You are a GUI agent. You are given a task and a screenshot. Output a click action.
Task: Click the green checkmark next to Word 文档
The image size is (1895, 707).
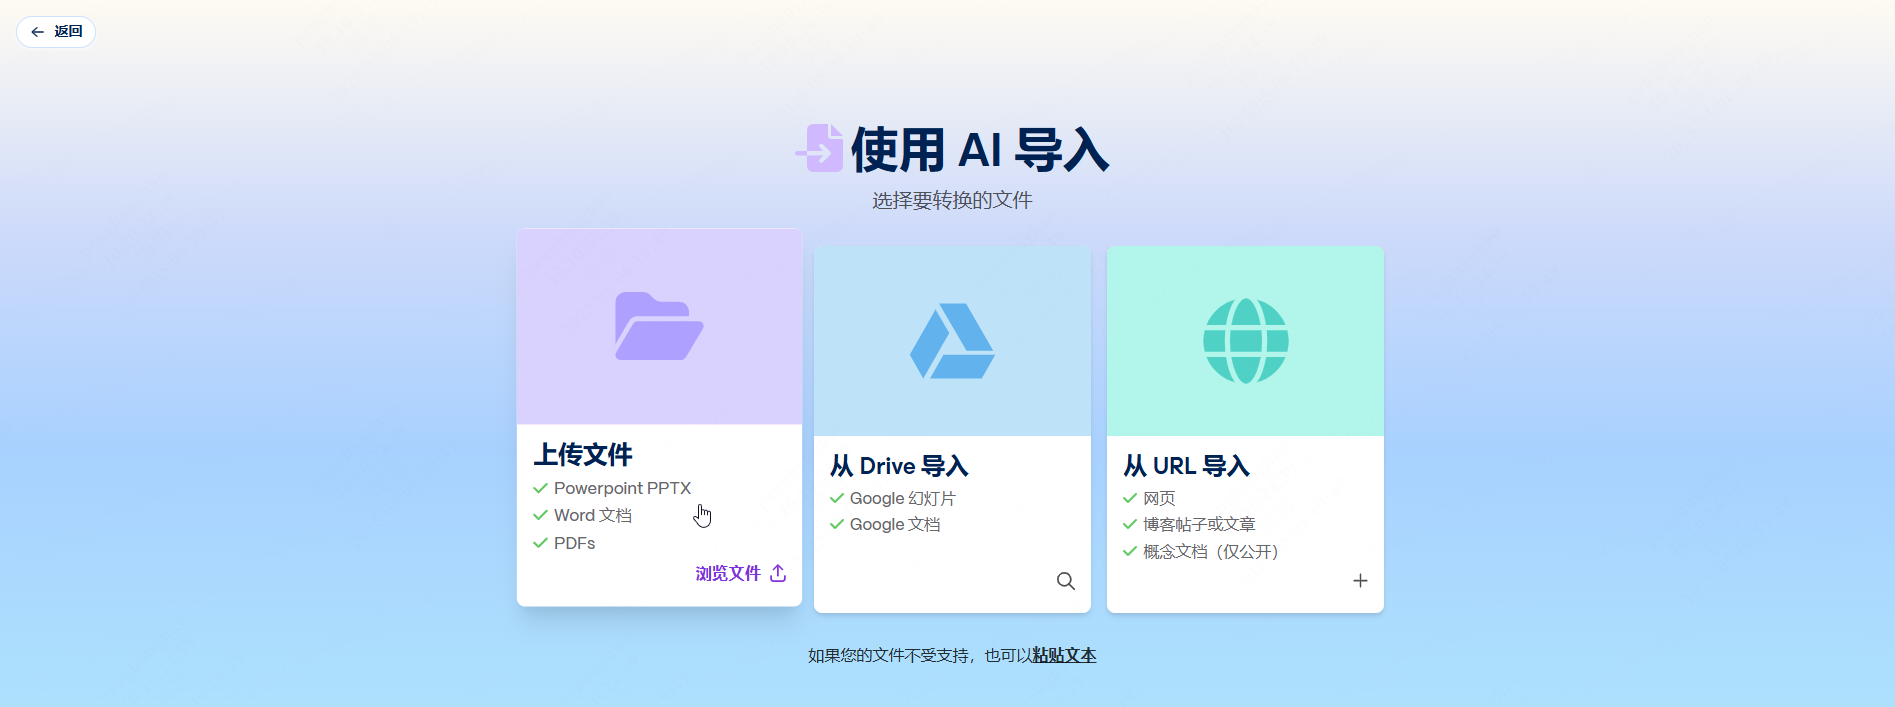point(540,515)
